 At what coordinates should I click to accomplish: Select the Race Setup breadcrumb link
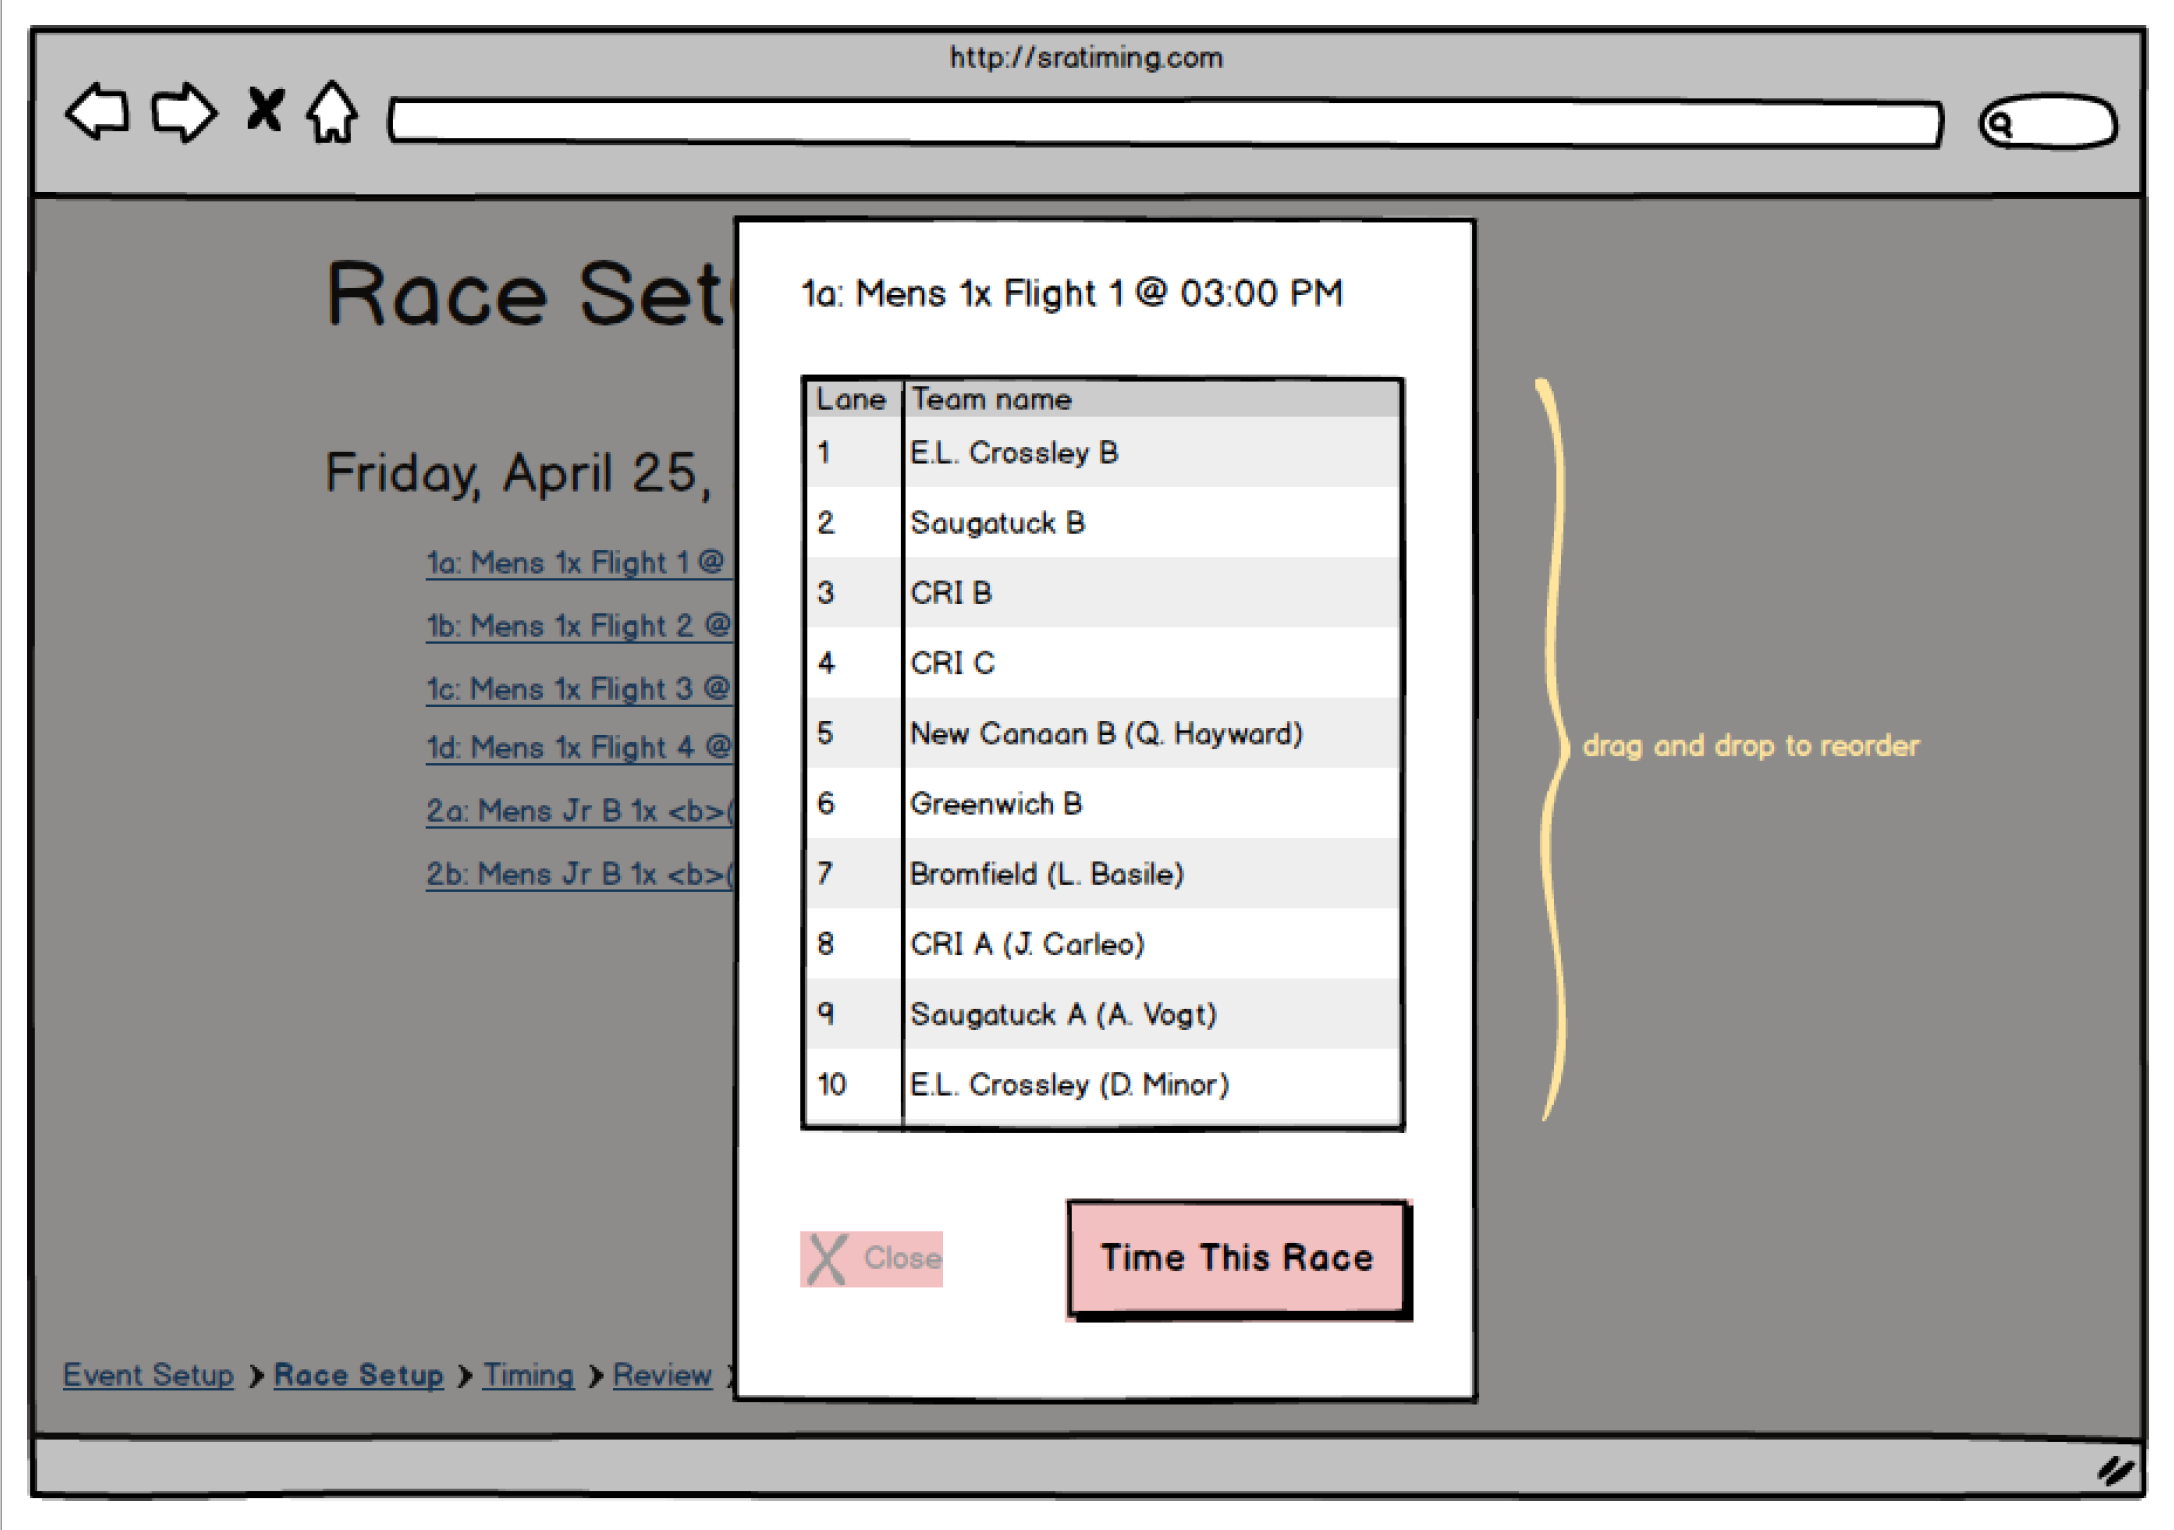358,1375
